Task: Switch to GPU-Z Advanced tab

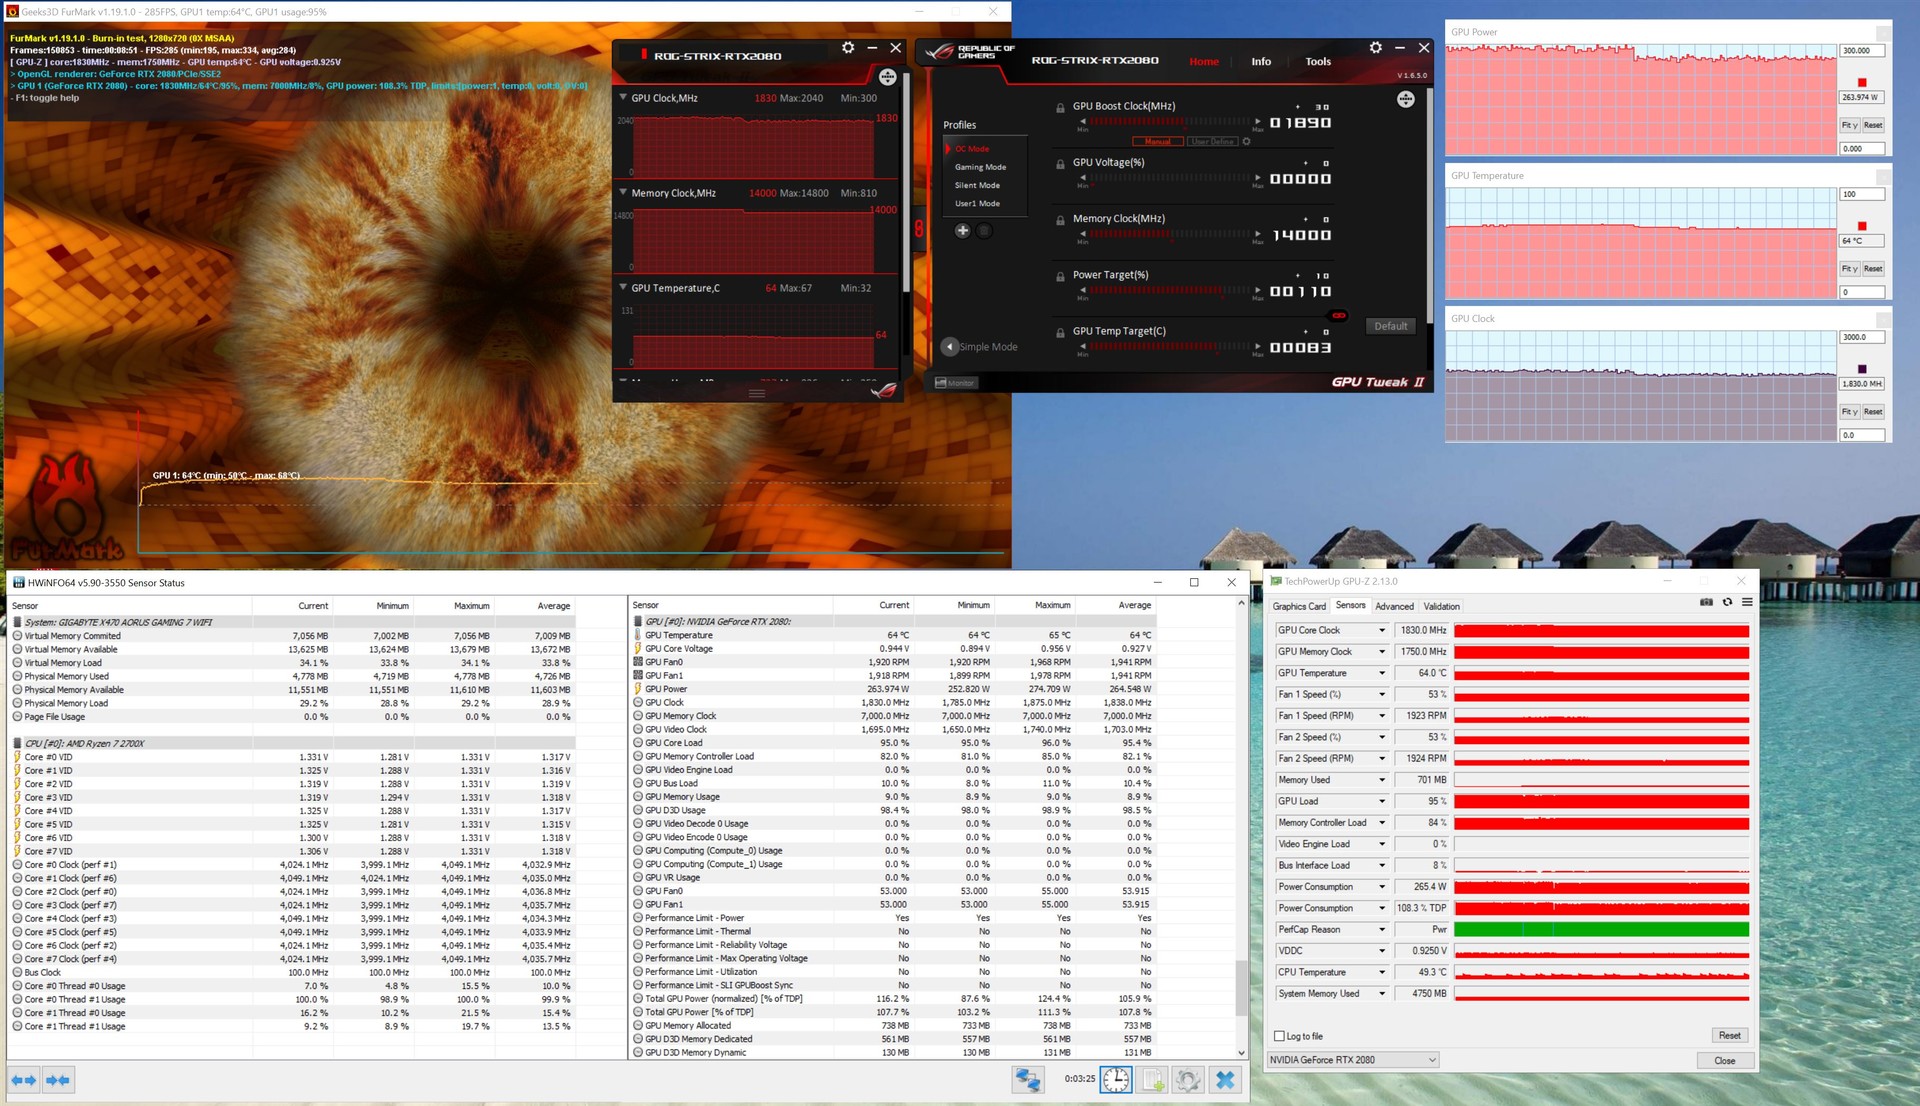Action: tap(1394, 606)
